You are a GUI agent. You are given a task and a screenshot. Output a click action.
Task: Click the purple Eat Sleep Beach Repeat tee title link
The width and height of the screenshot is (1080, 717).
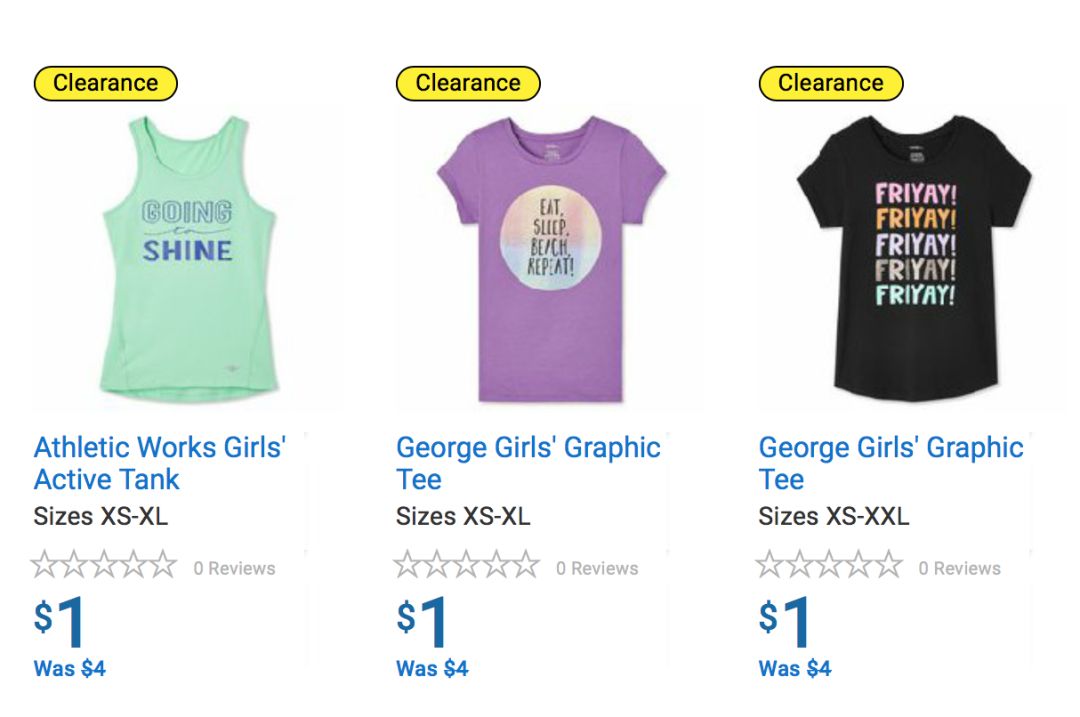[x=528, y=463]
